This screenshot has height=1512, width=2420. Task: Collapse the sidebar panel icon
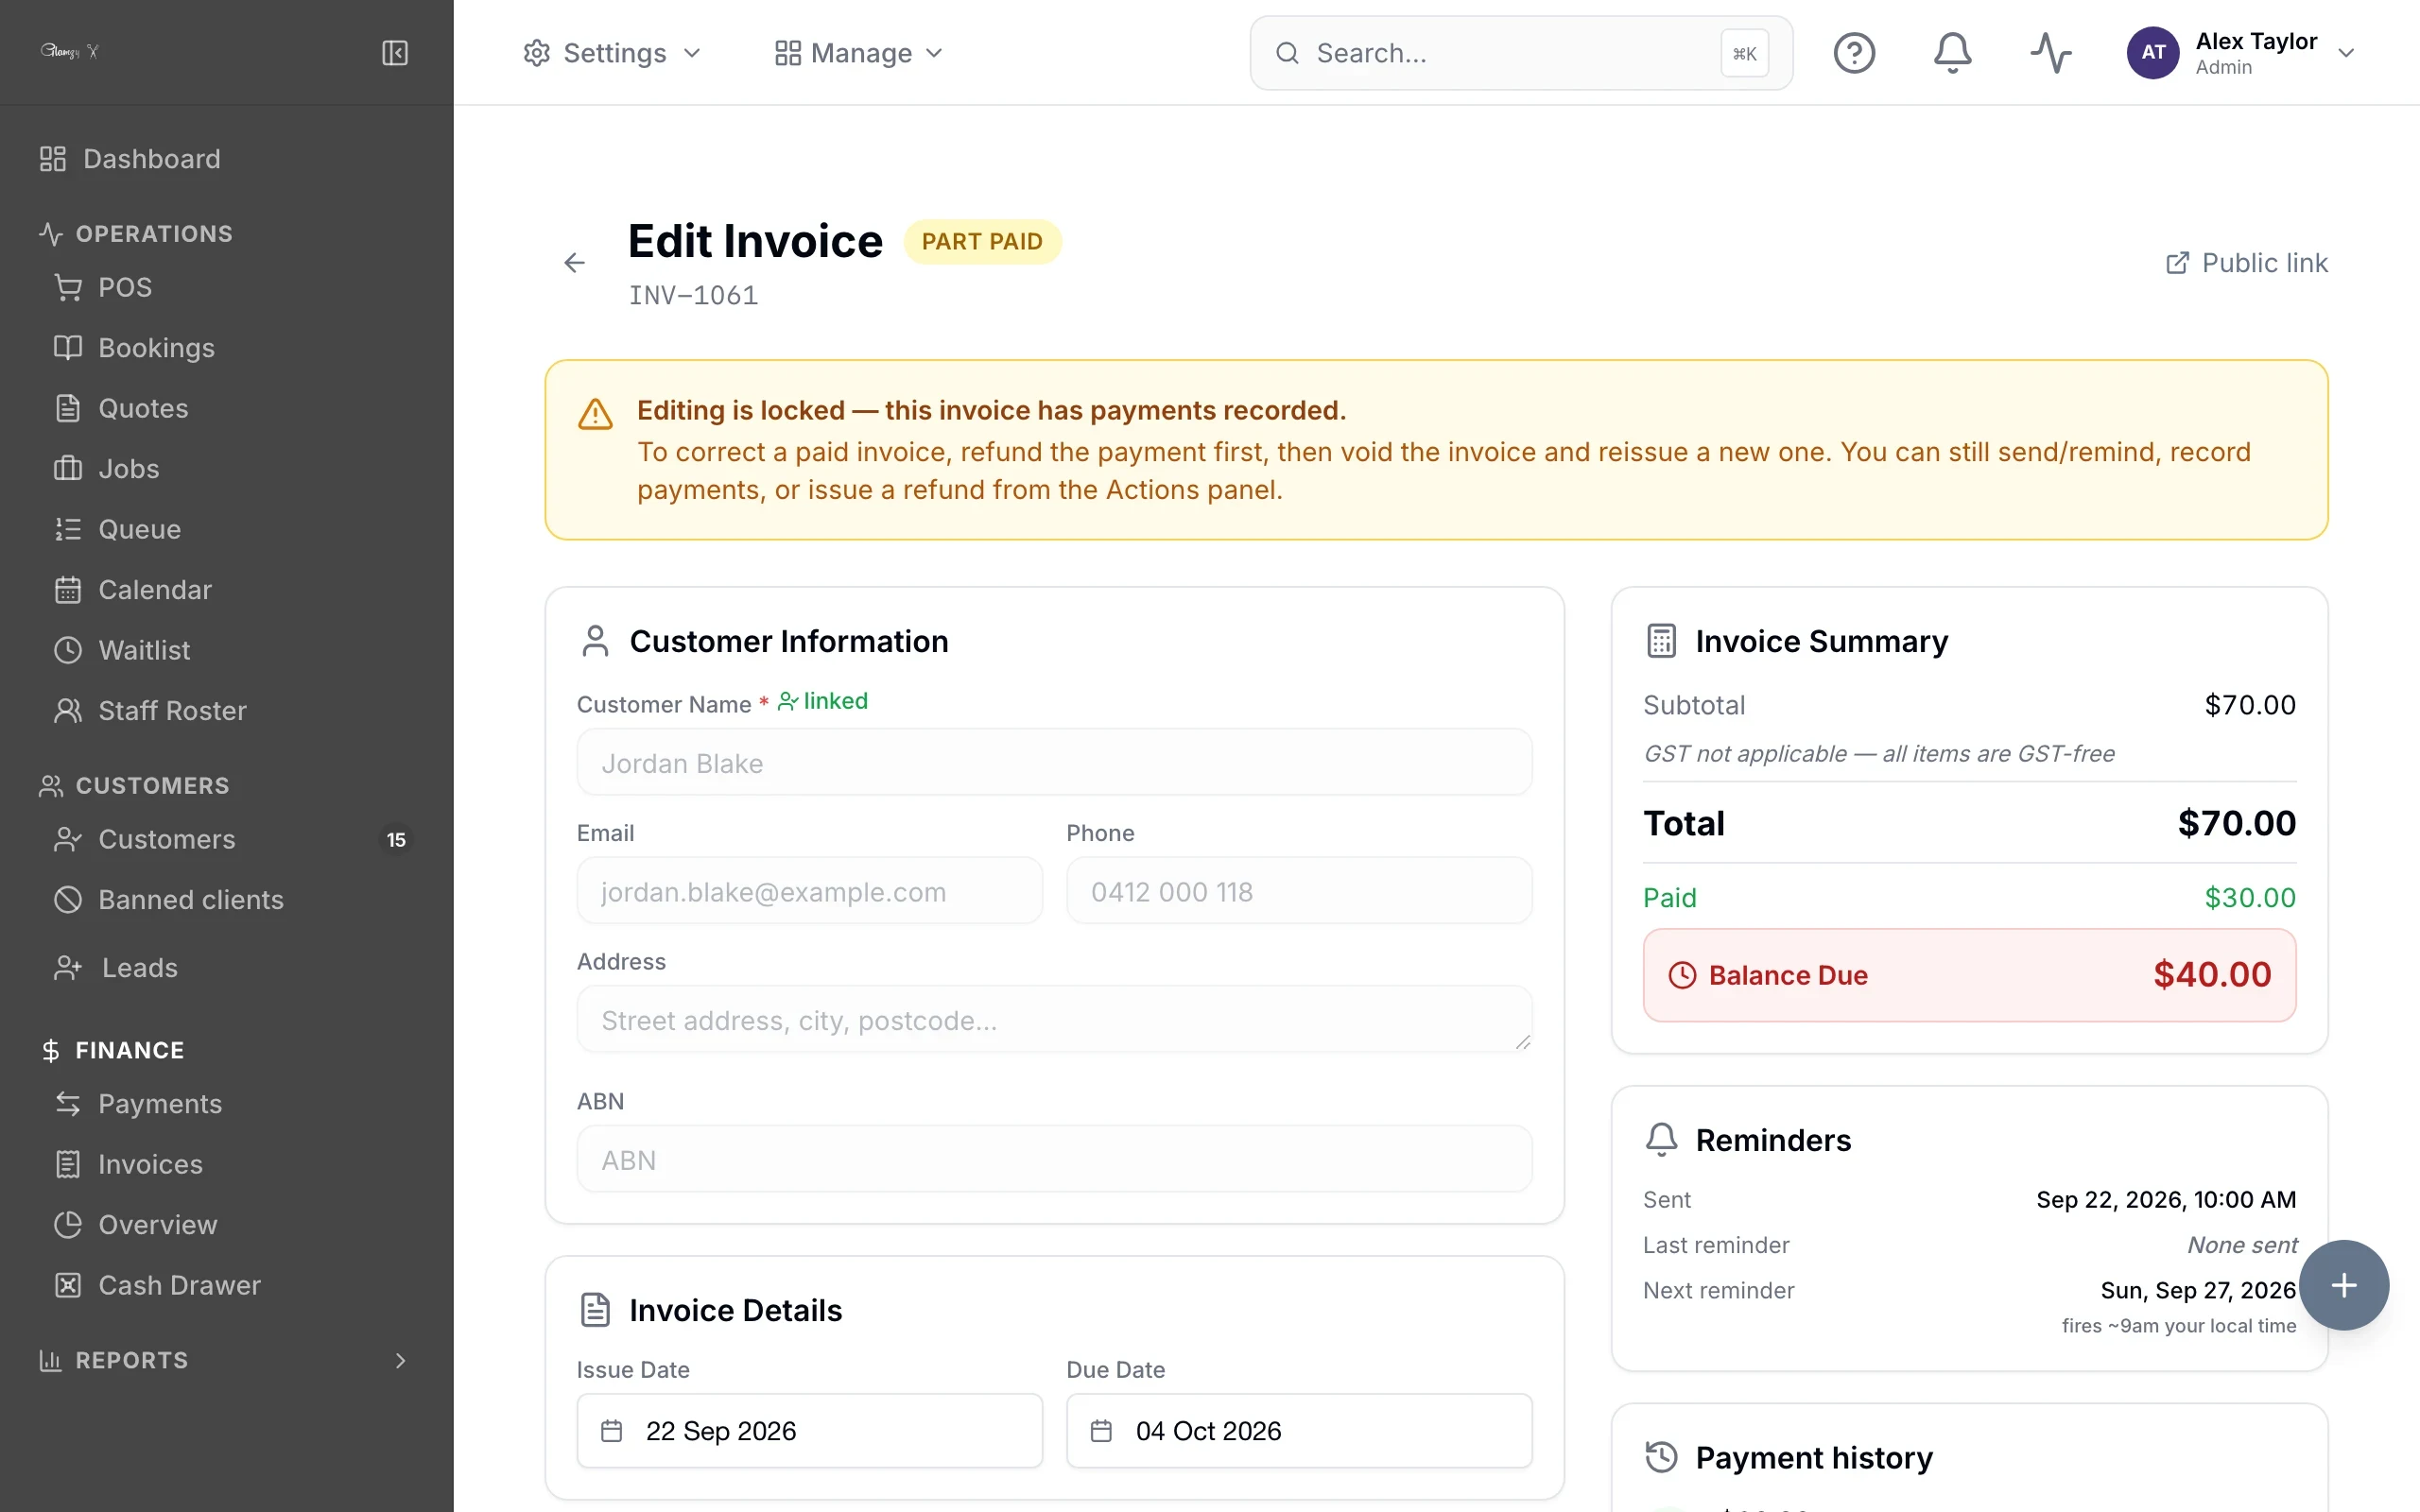click(x=395, y=53)
